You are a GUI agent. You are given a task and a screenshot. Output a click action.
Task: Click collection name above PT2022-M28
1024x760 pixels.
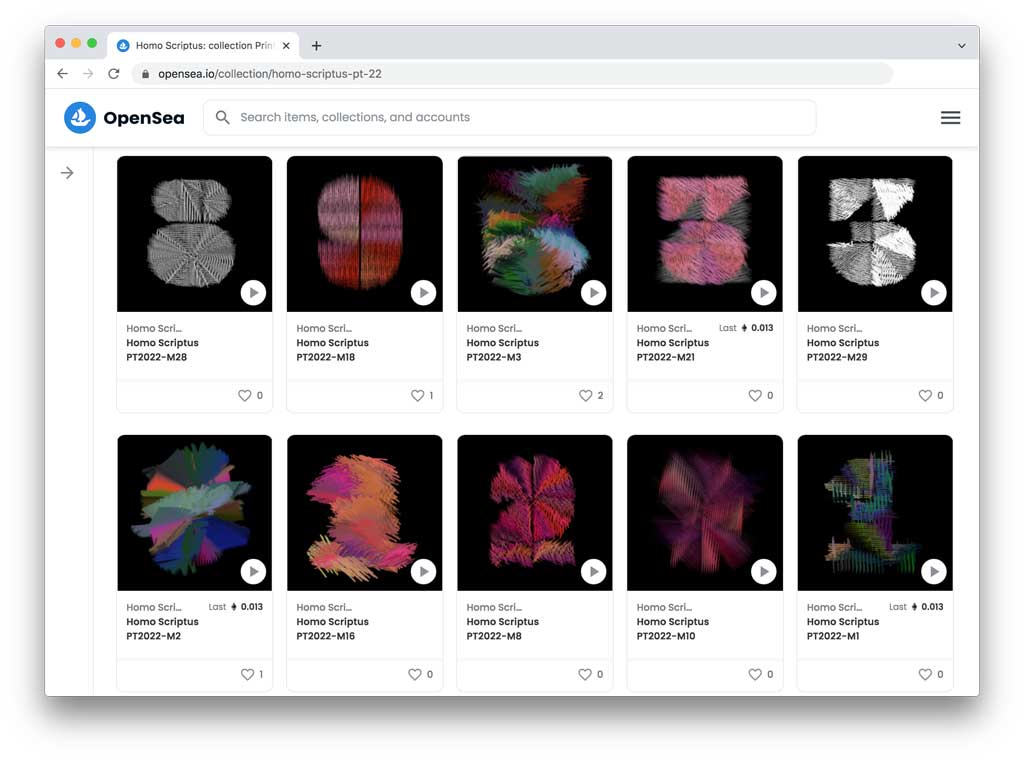[154, 328]
